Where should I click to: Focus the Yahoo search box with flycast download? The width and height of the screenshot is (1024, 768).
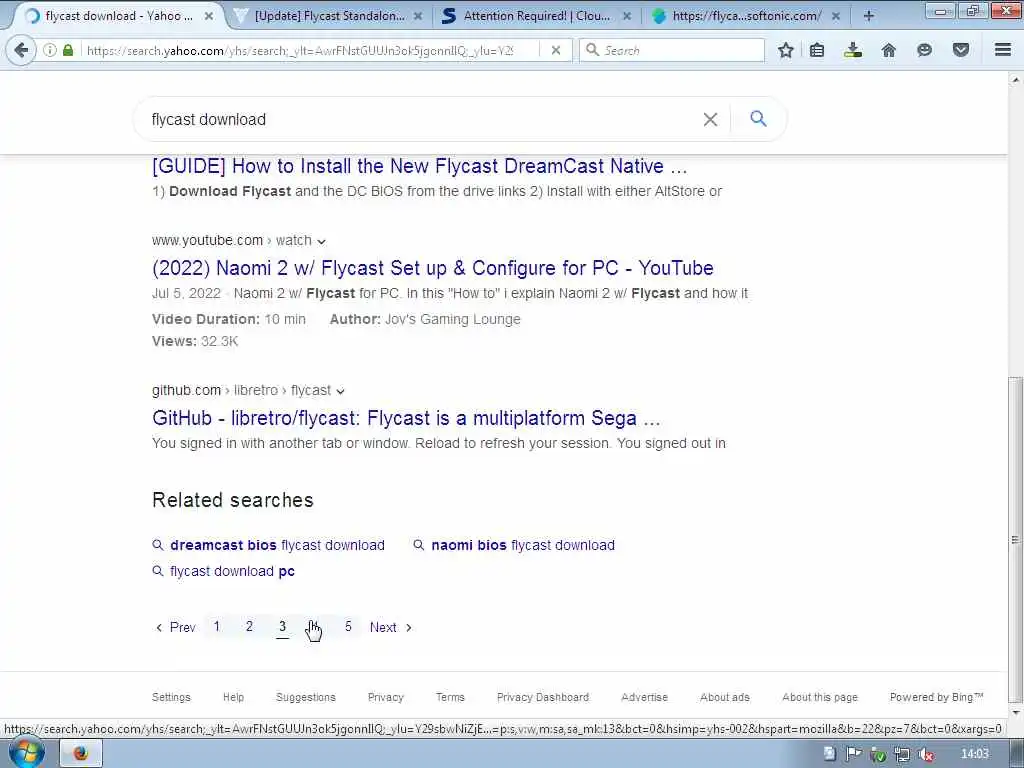[x=418, y=120]
